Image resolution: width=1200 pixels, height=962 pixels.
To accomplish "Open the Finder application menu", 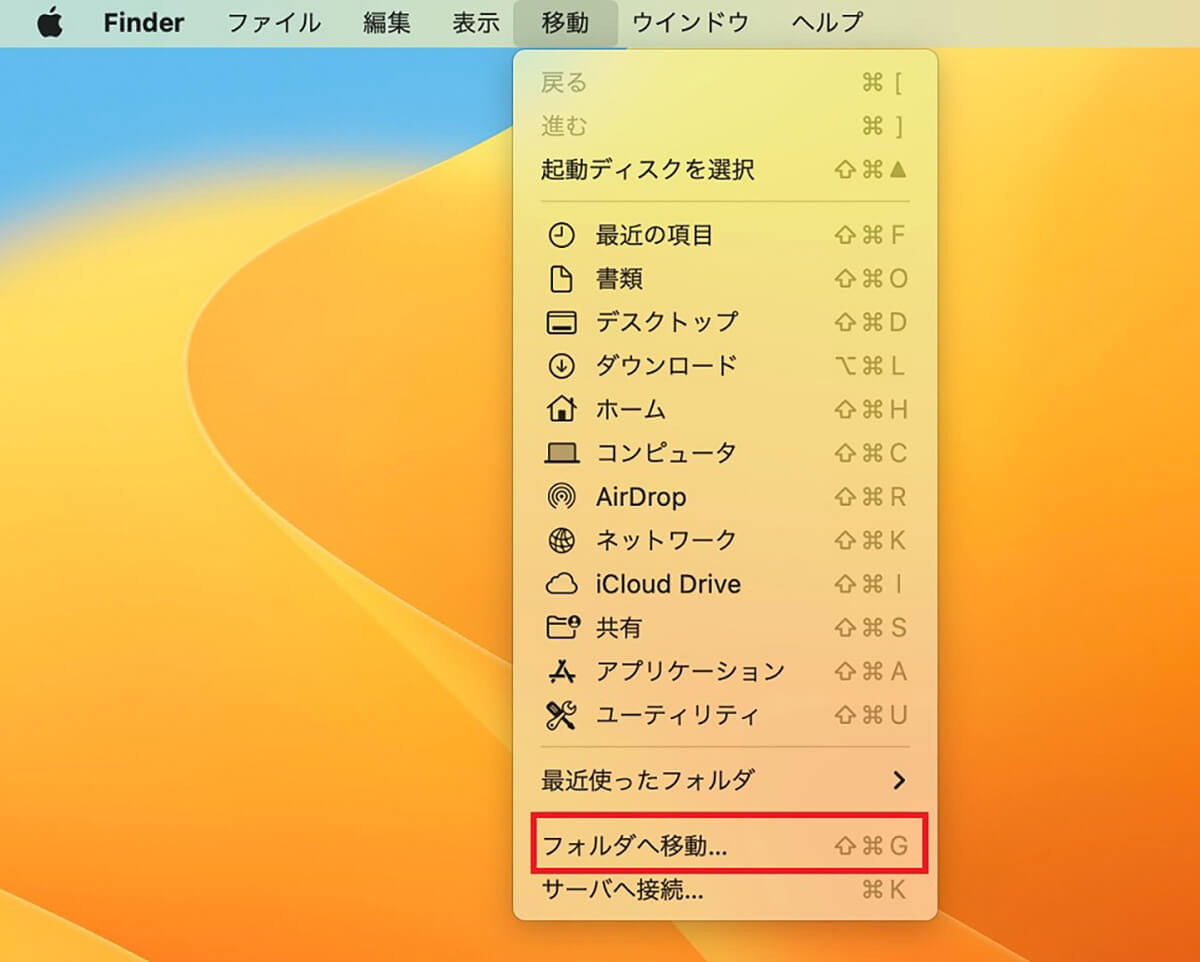I will coord(144,23).
